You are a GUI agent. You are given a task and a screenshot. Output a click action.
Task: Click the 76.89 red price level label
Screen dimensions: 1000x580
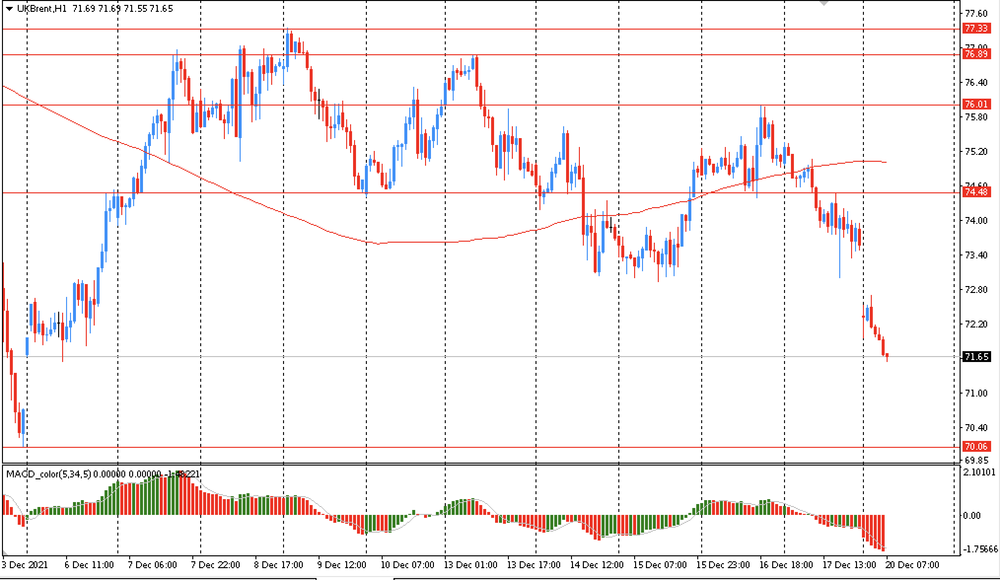(x=976, y=54)
